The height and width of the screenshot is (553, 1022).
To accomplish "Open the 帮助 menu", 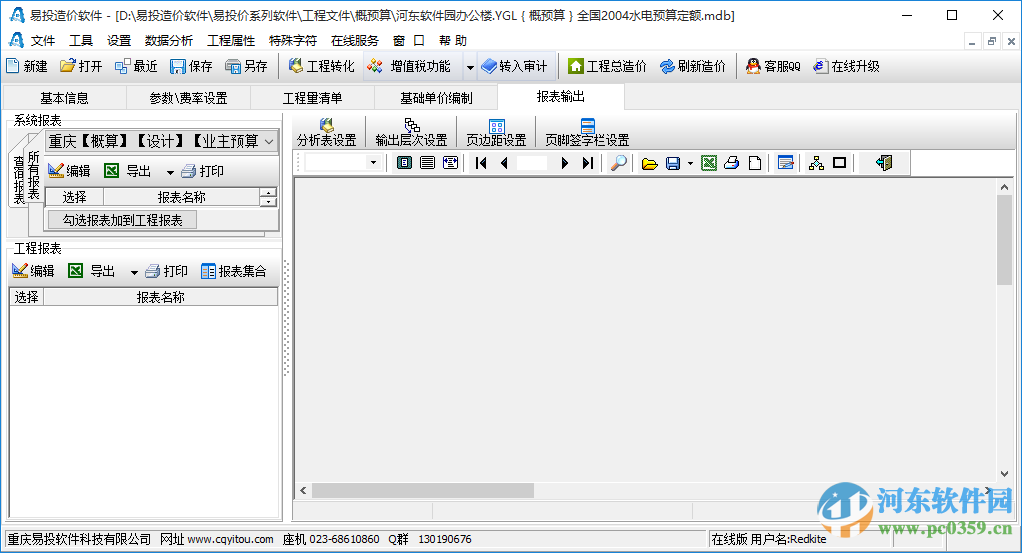I will click(x=452, y=40).
